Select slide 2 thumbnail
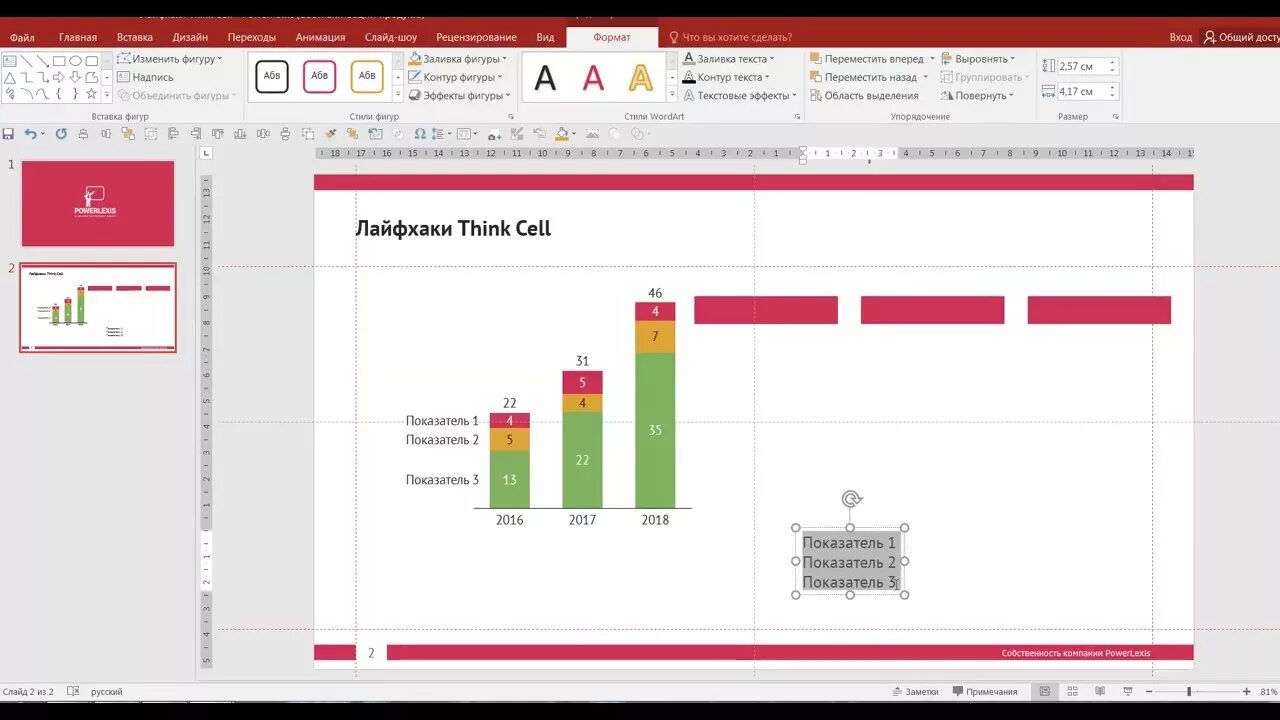Screen dimensions: 1280x720 click(98, 308)
